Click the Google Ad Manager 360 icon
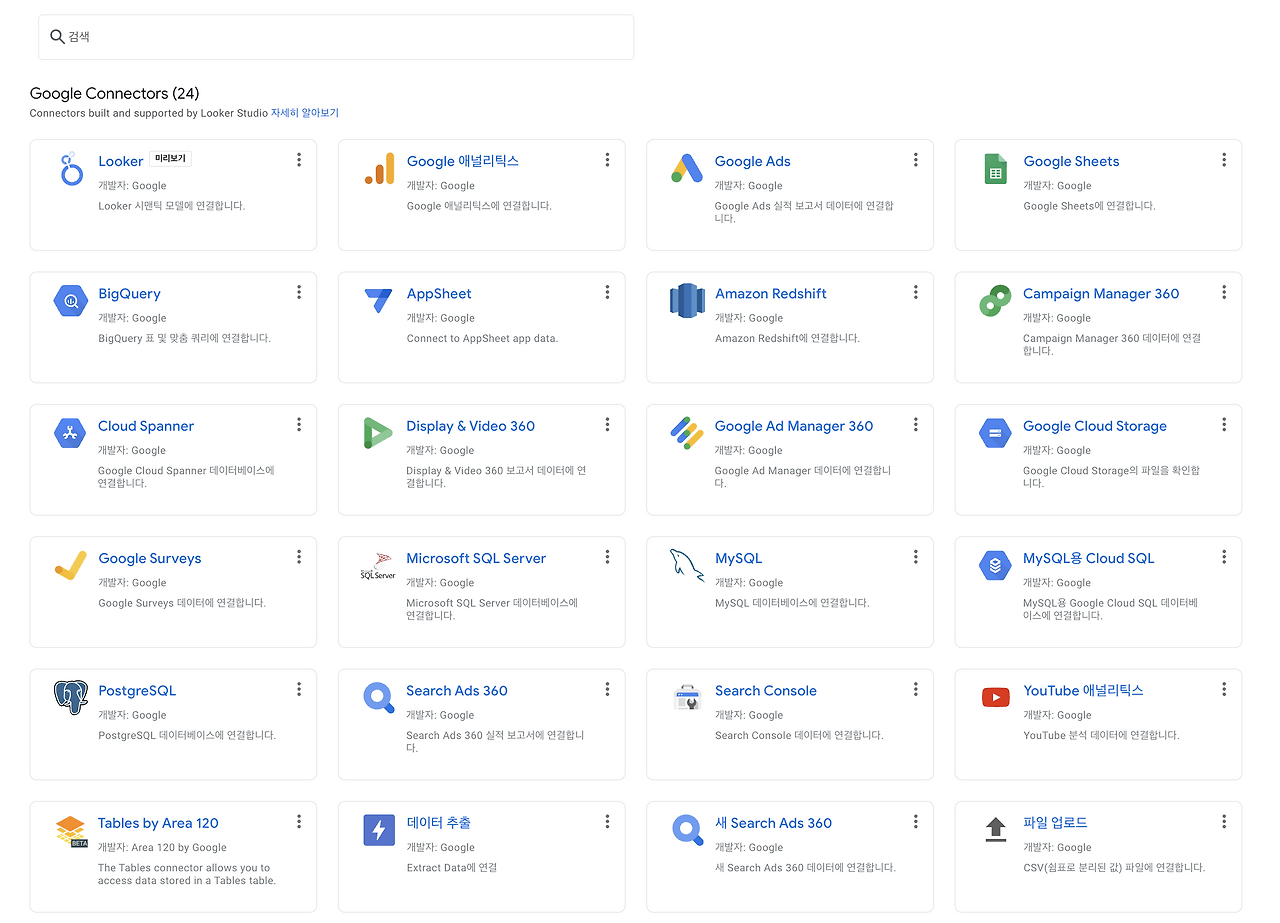This screenshot has width=1280, height=923. click(687, 433)
